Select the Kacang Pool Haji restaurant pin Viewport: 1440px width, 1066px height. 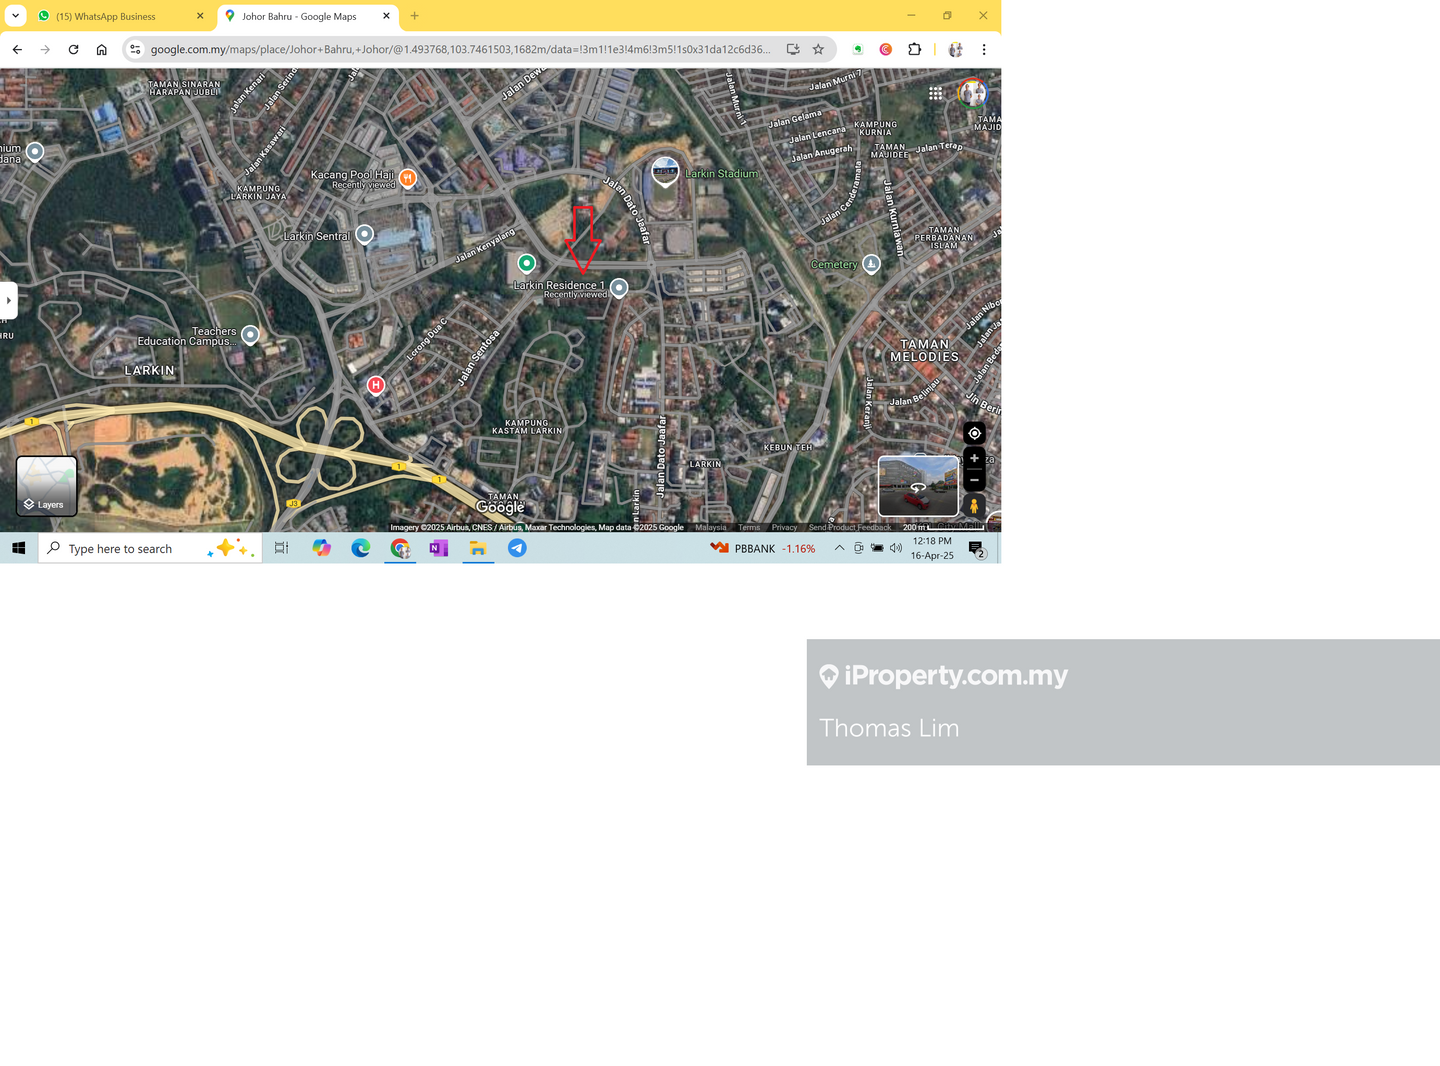pyautogui.click(x=407, y=178)
